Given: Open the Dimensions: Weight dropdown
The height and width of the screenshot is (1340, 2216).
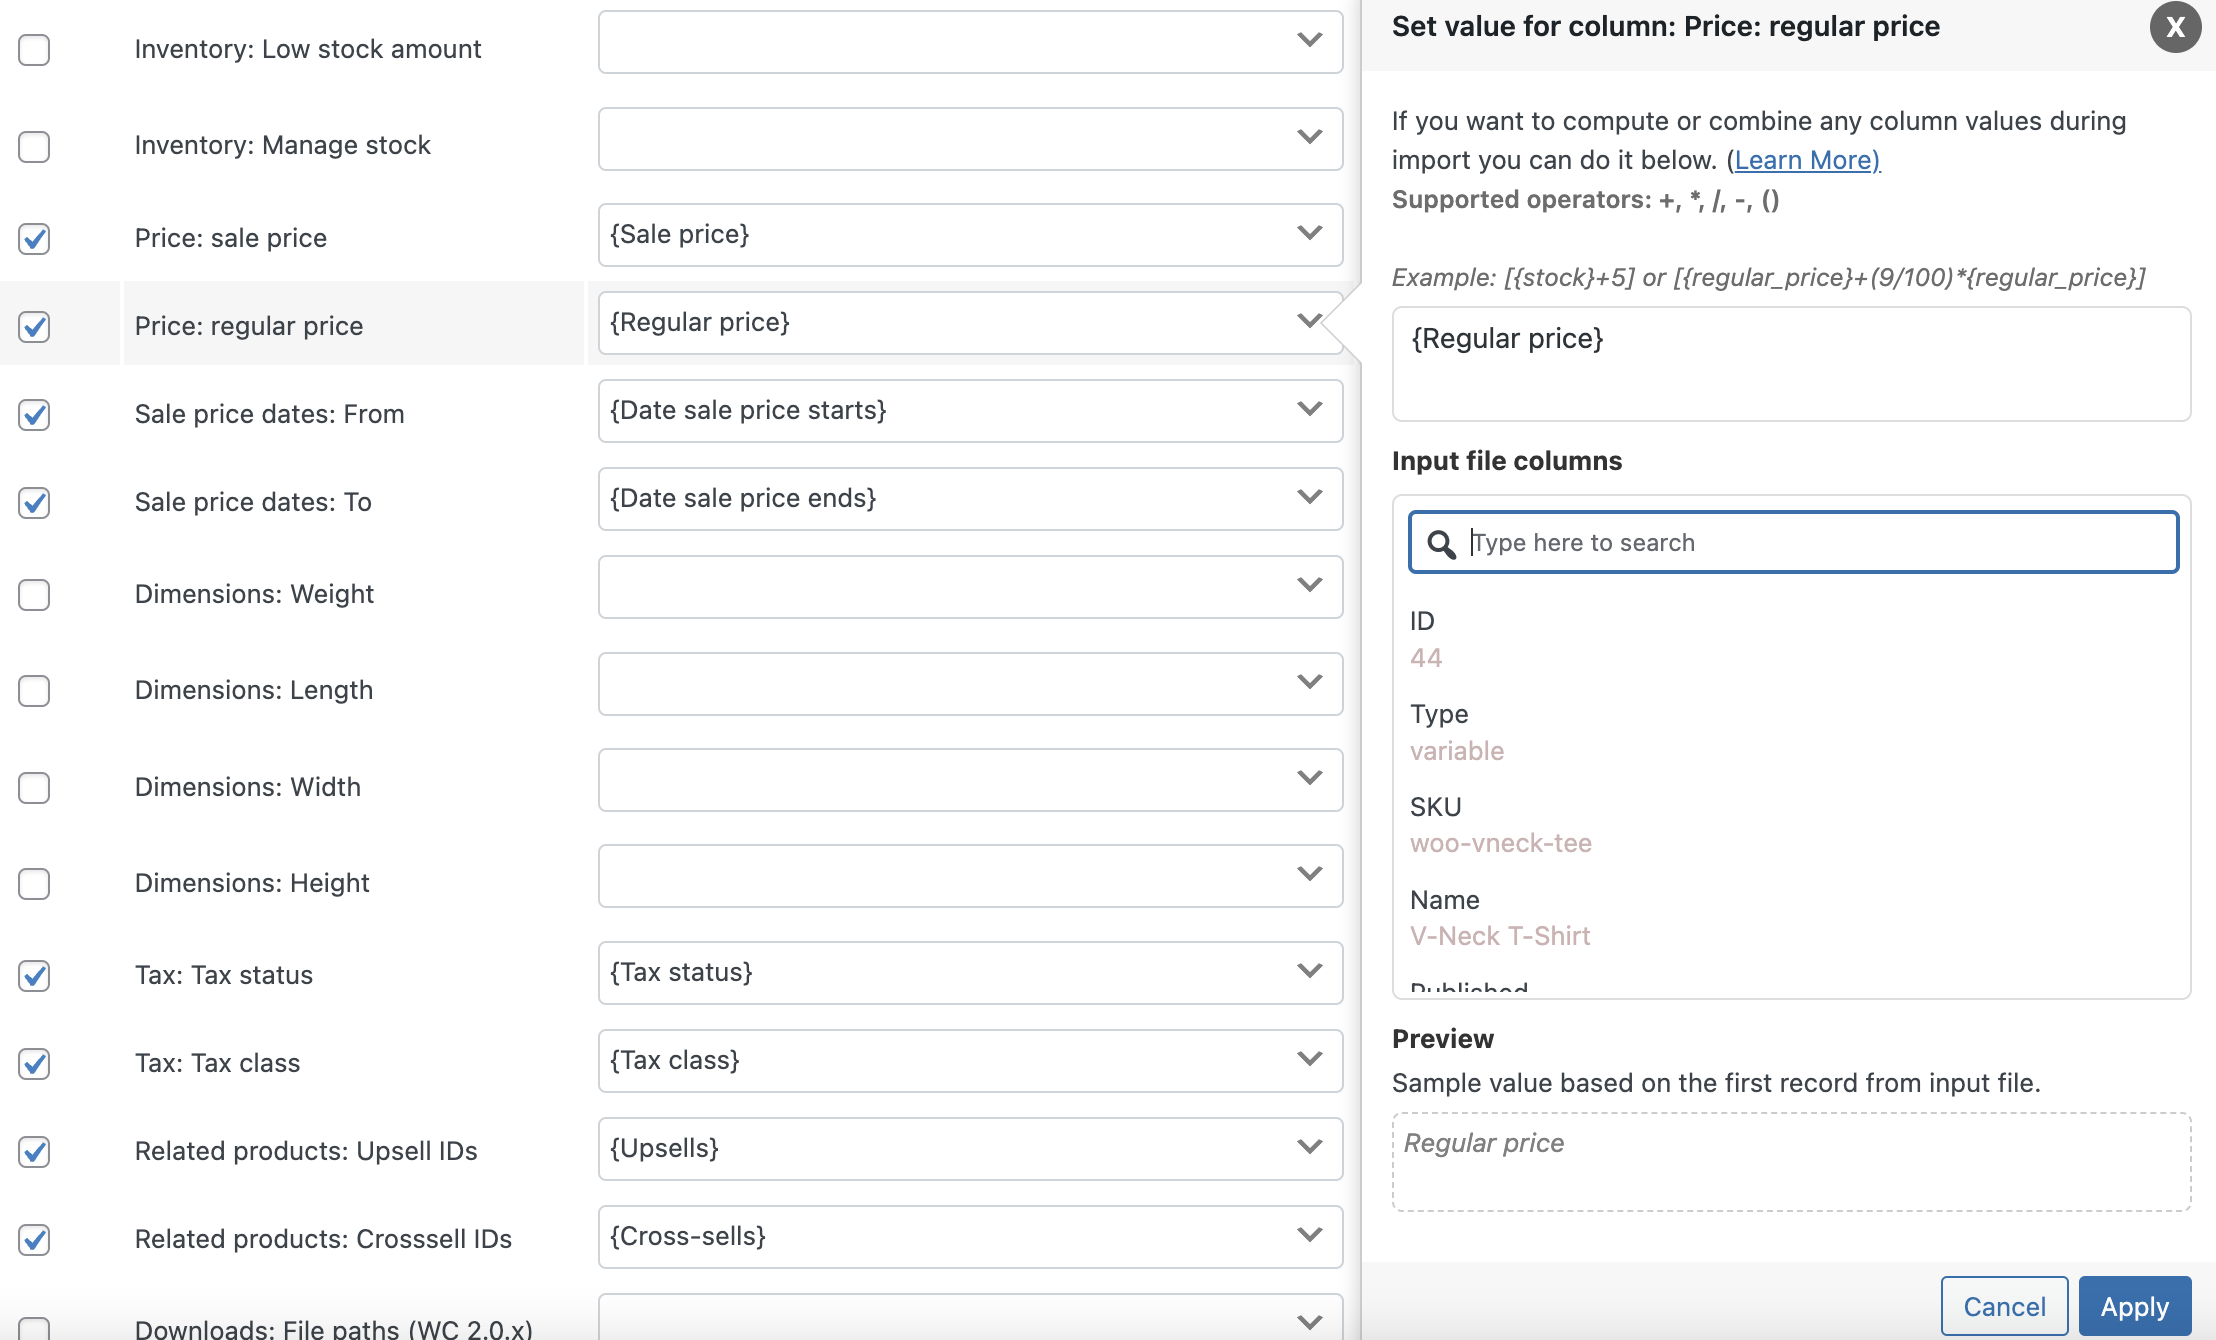Looking at the screenshot, I should (970, 587).
